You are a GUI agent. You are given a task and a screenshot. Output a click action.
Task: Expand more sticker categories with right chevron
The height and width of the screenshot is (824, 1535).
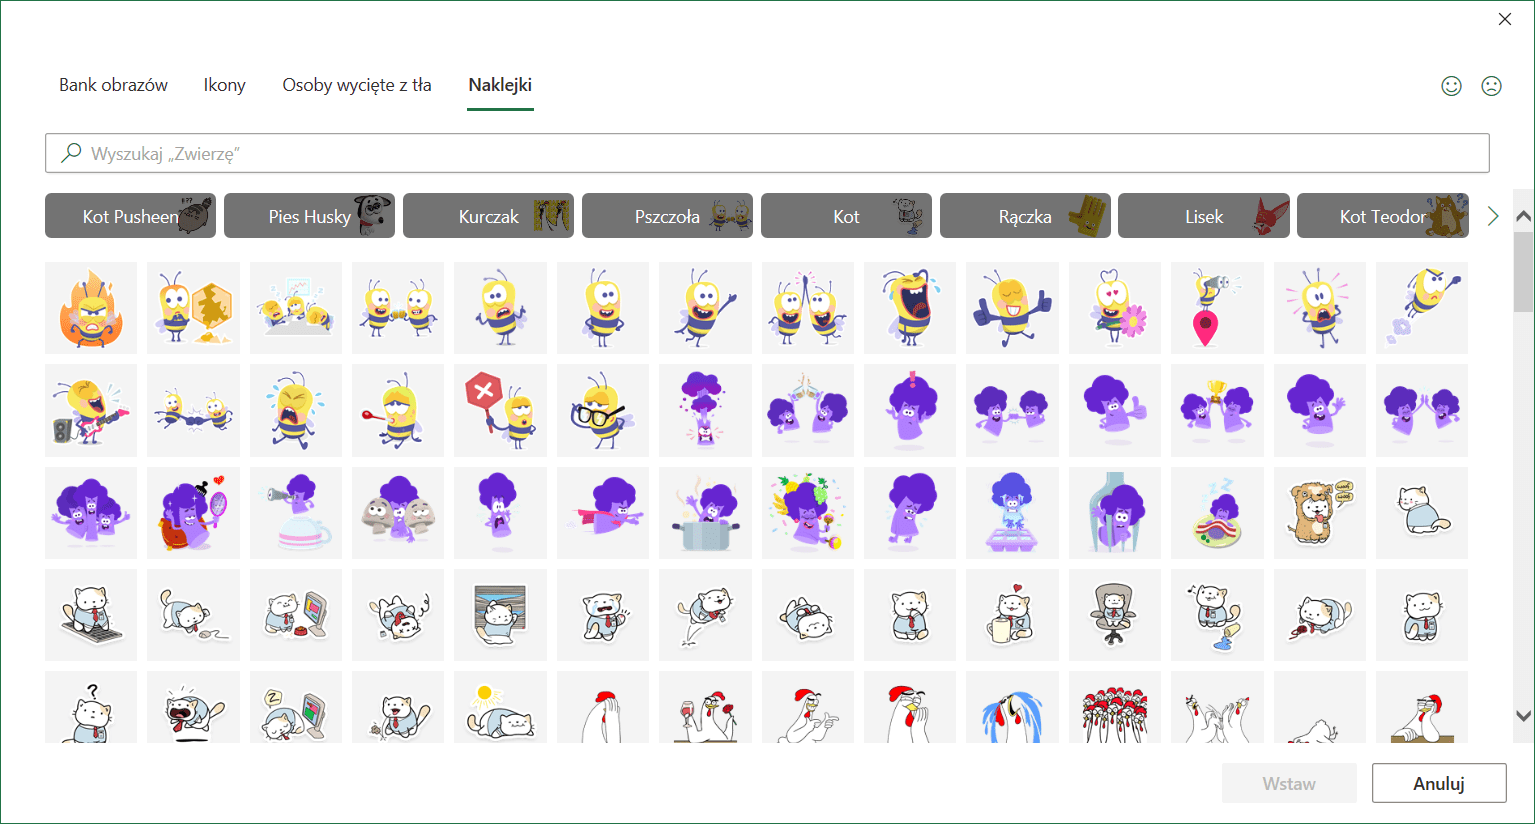[x=1493, y=216]
